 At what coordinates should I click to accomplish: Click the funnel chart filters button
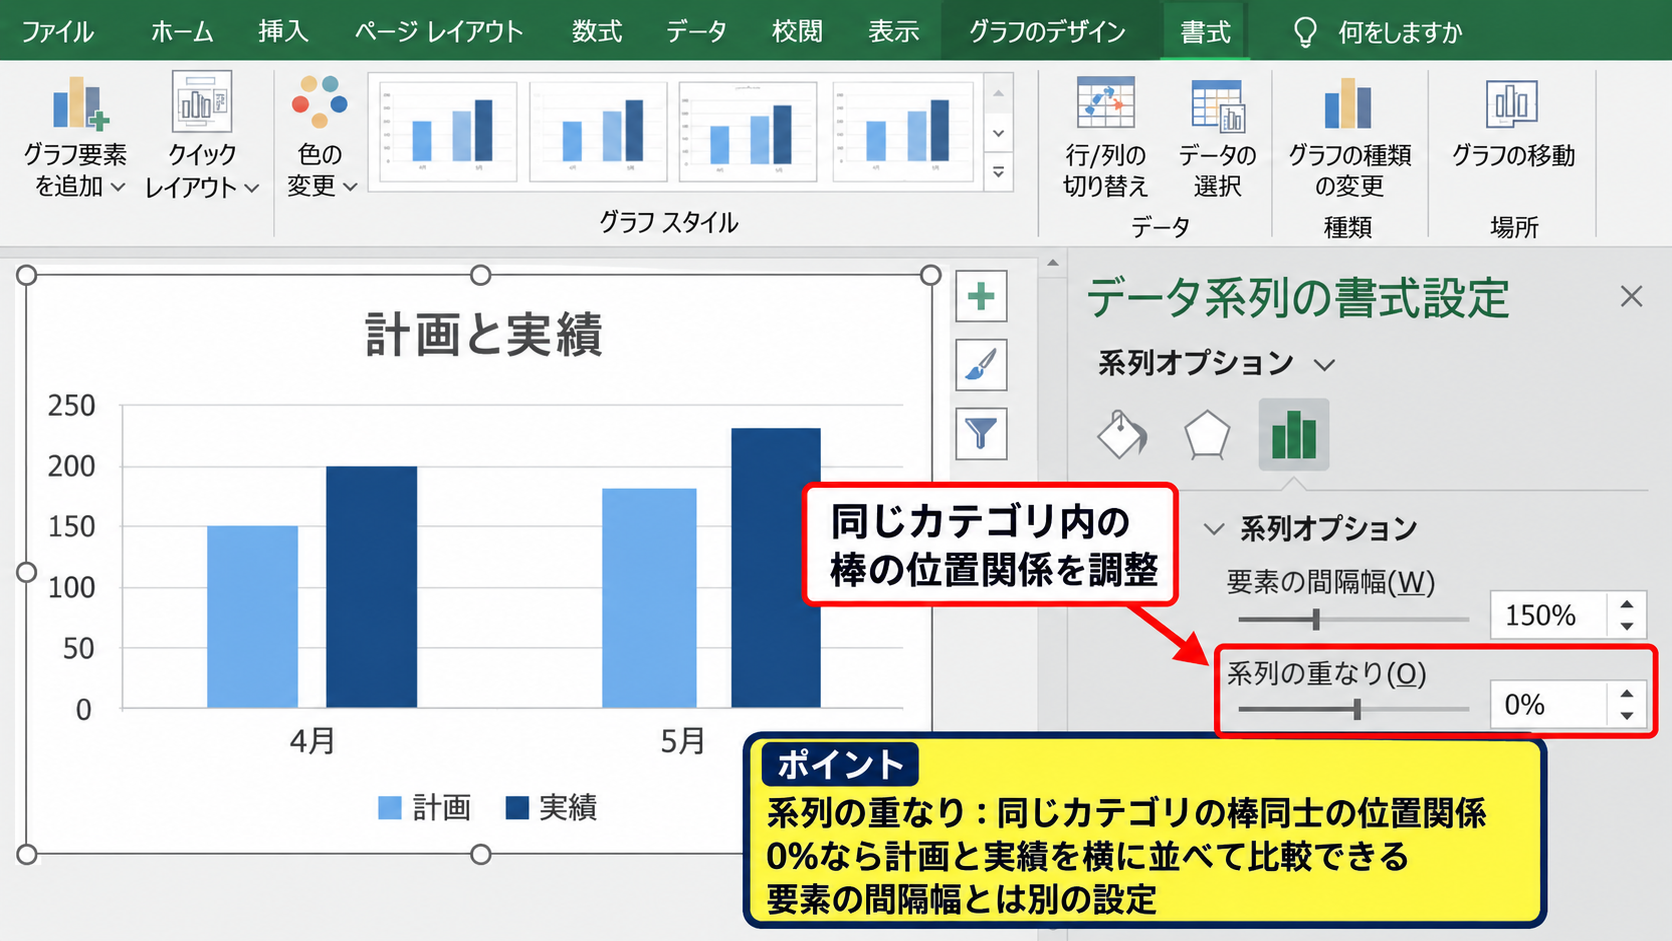pyautogui.click(x=981, y=434)
